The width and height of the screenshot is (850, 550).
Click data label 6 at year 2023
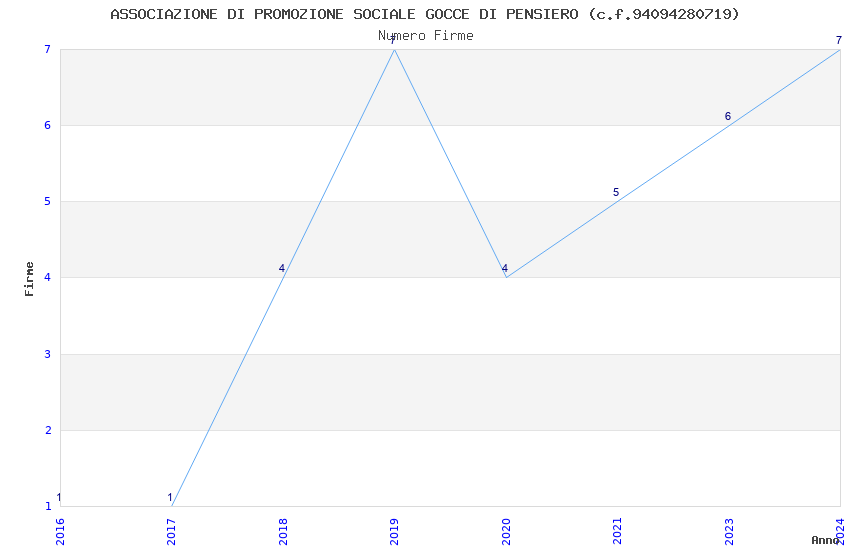tap(727, 116)
